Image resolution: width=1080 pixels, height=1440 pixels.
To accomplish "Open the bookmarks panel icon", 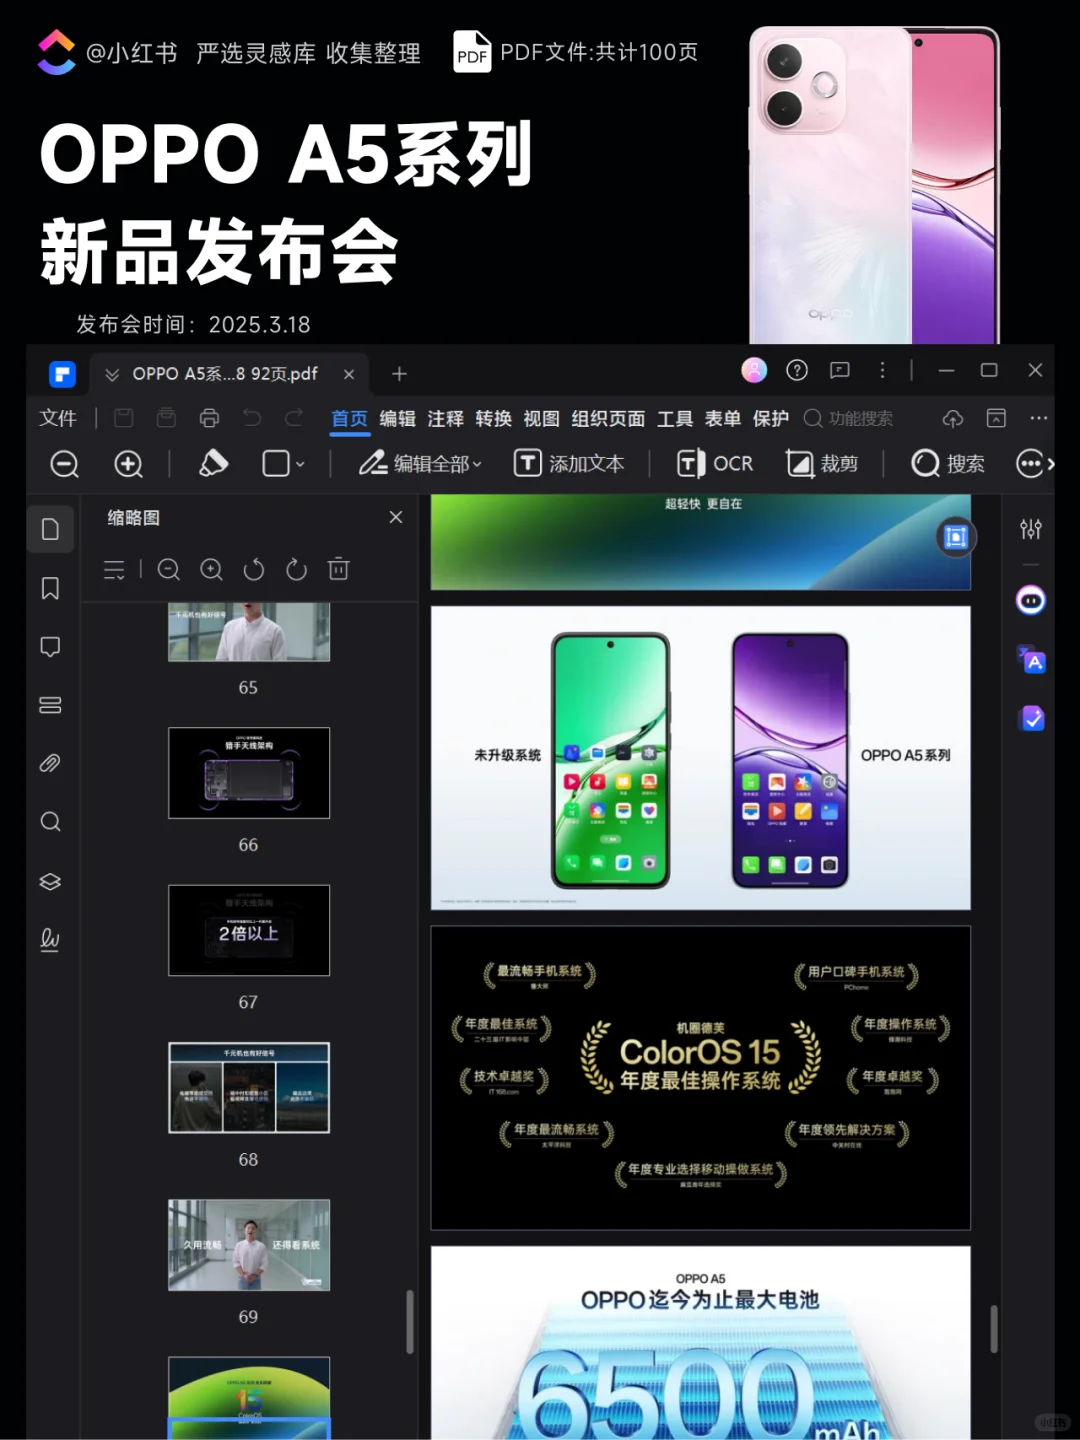I will click(50, 588).
